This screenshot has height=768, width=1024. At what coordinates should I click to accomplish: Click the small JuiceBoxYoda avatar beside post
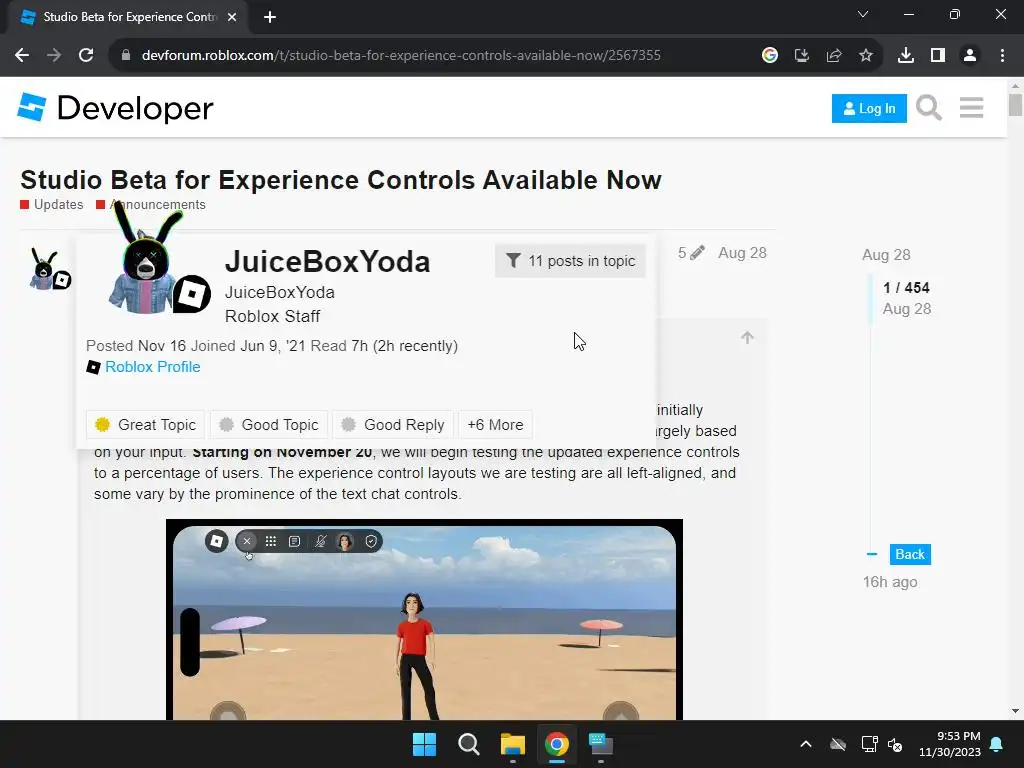coord(49,269)
